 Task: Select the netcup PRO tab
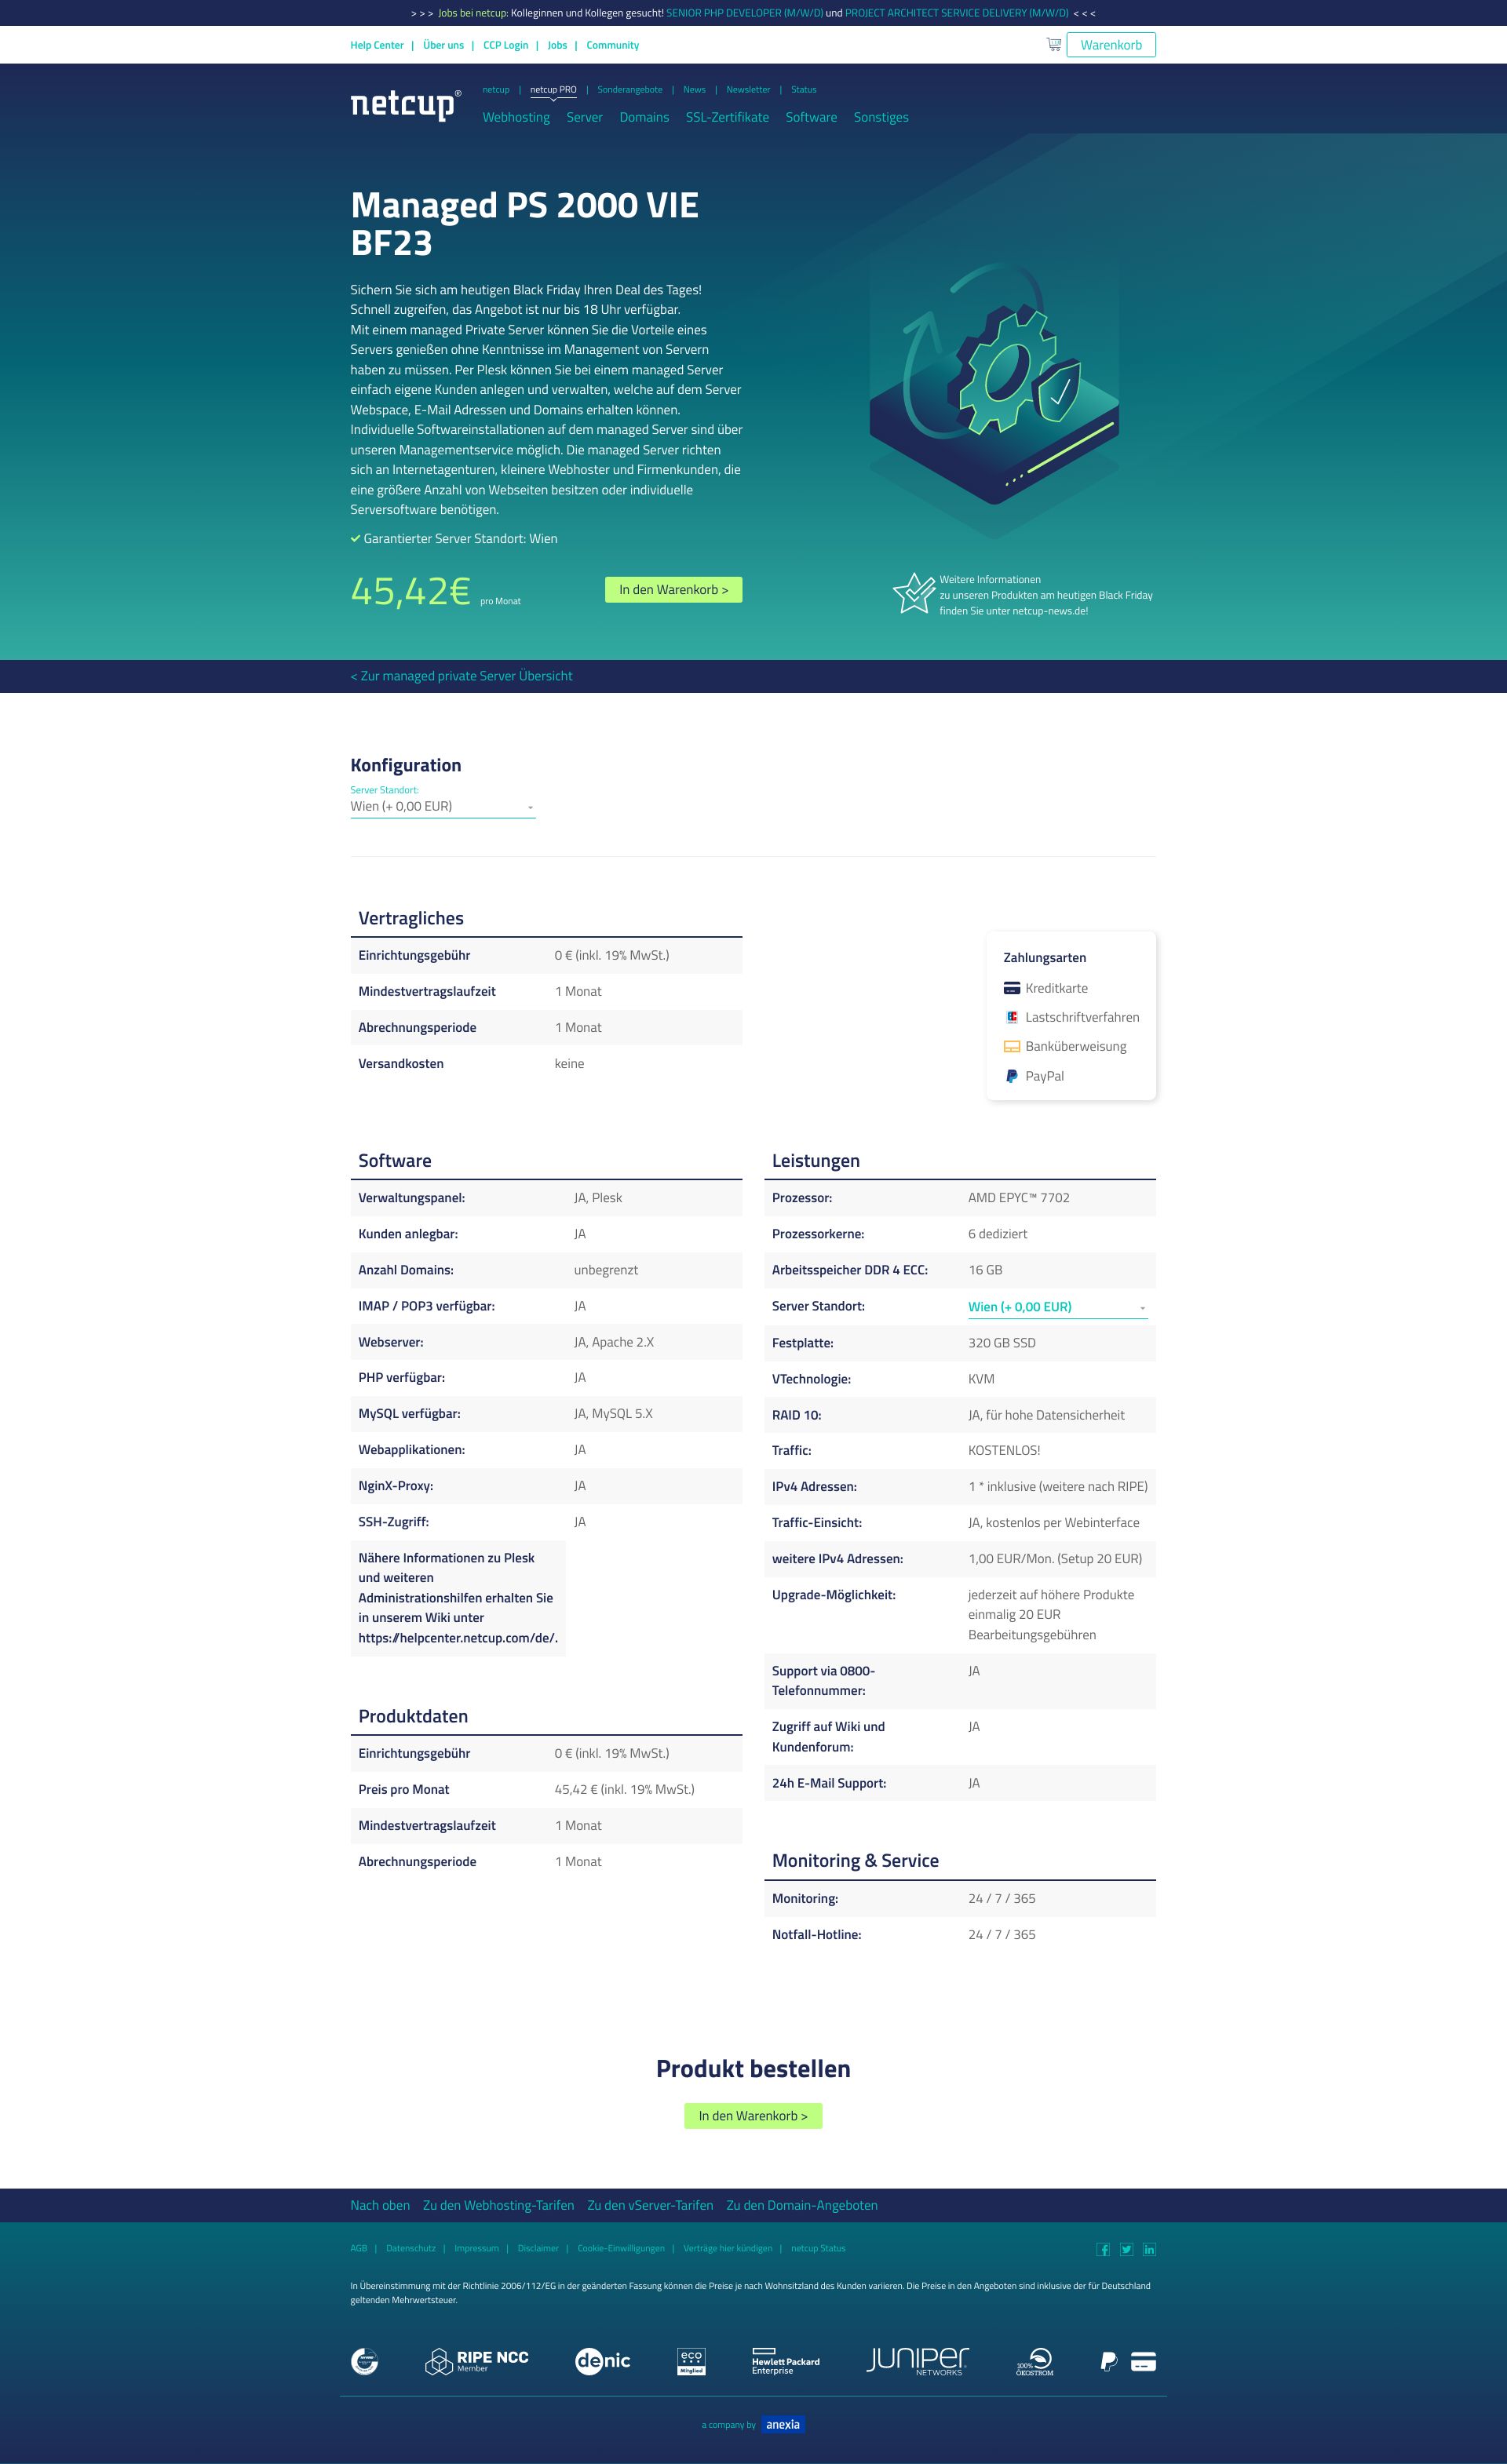[x=553, y=90]
